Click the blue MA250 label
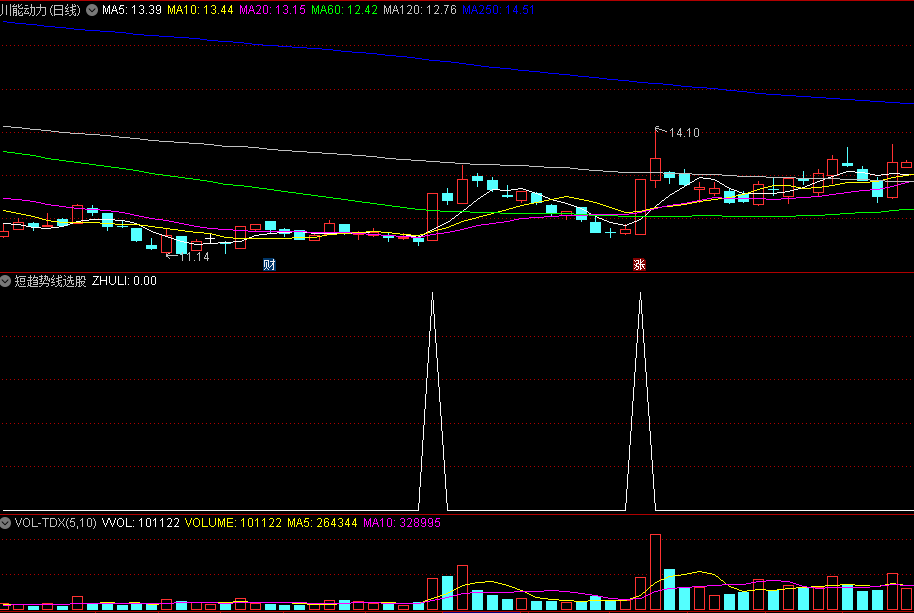Screen dimensions: 914x613 coord(498,10)
